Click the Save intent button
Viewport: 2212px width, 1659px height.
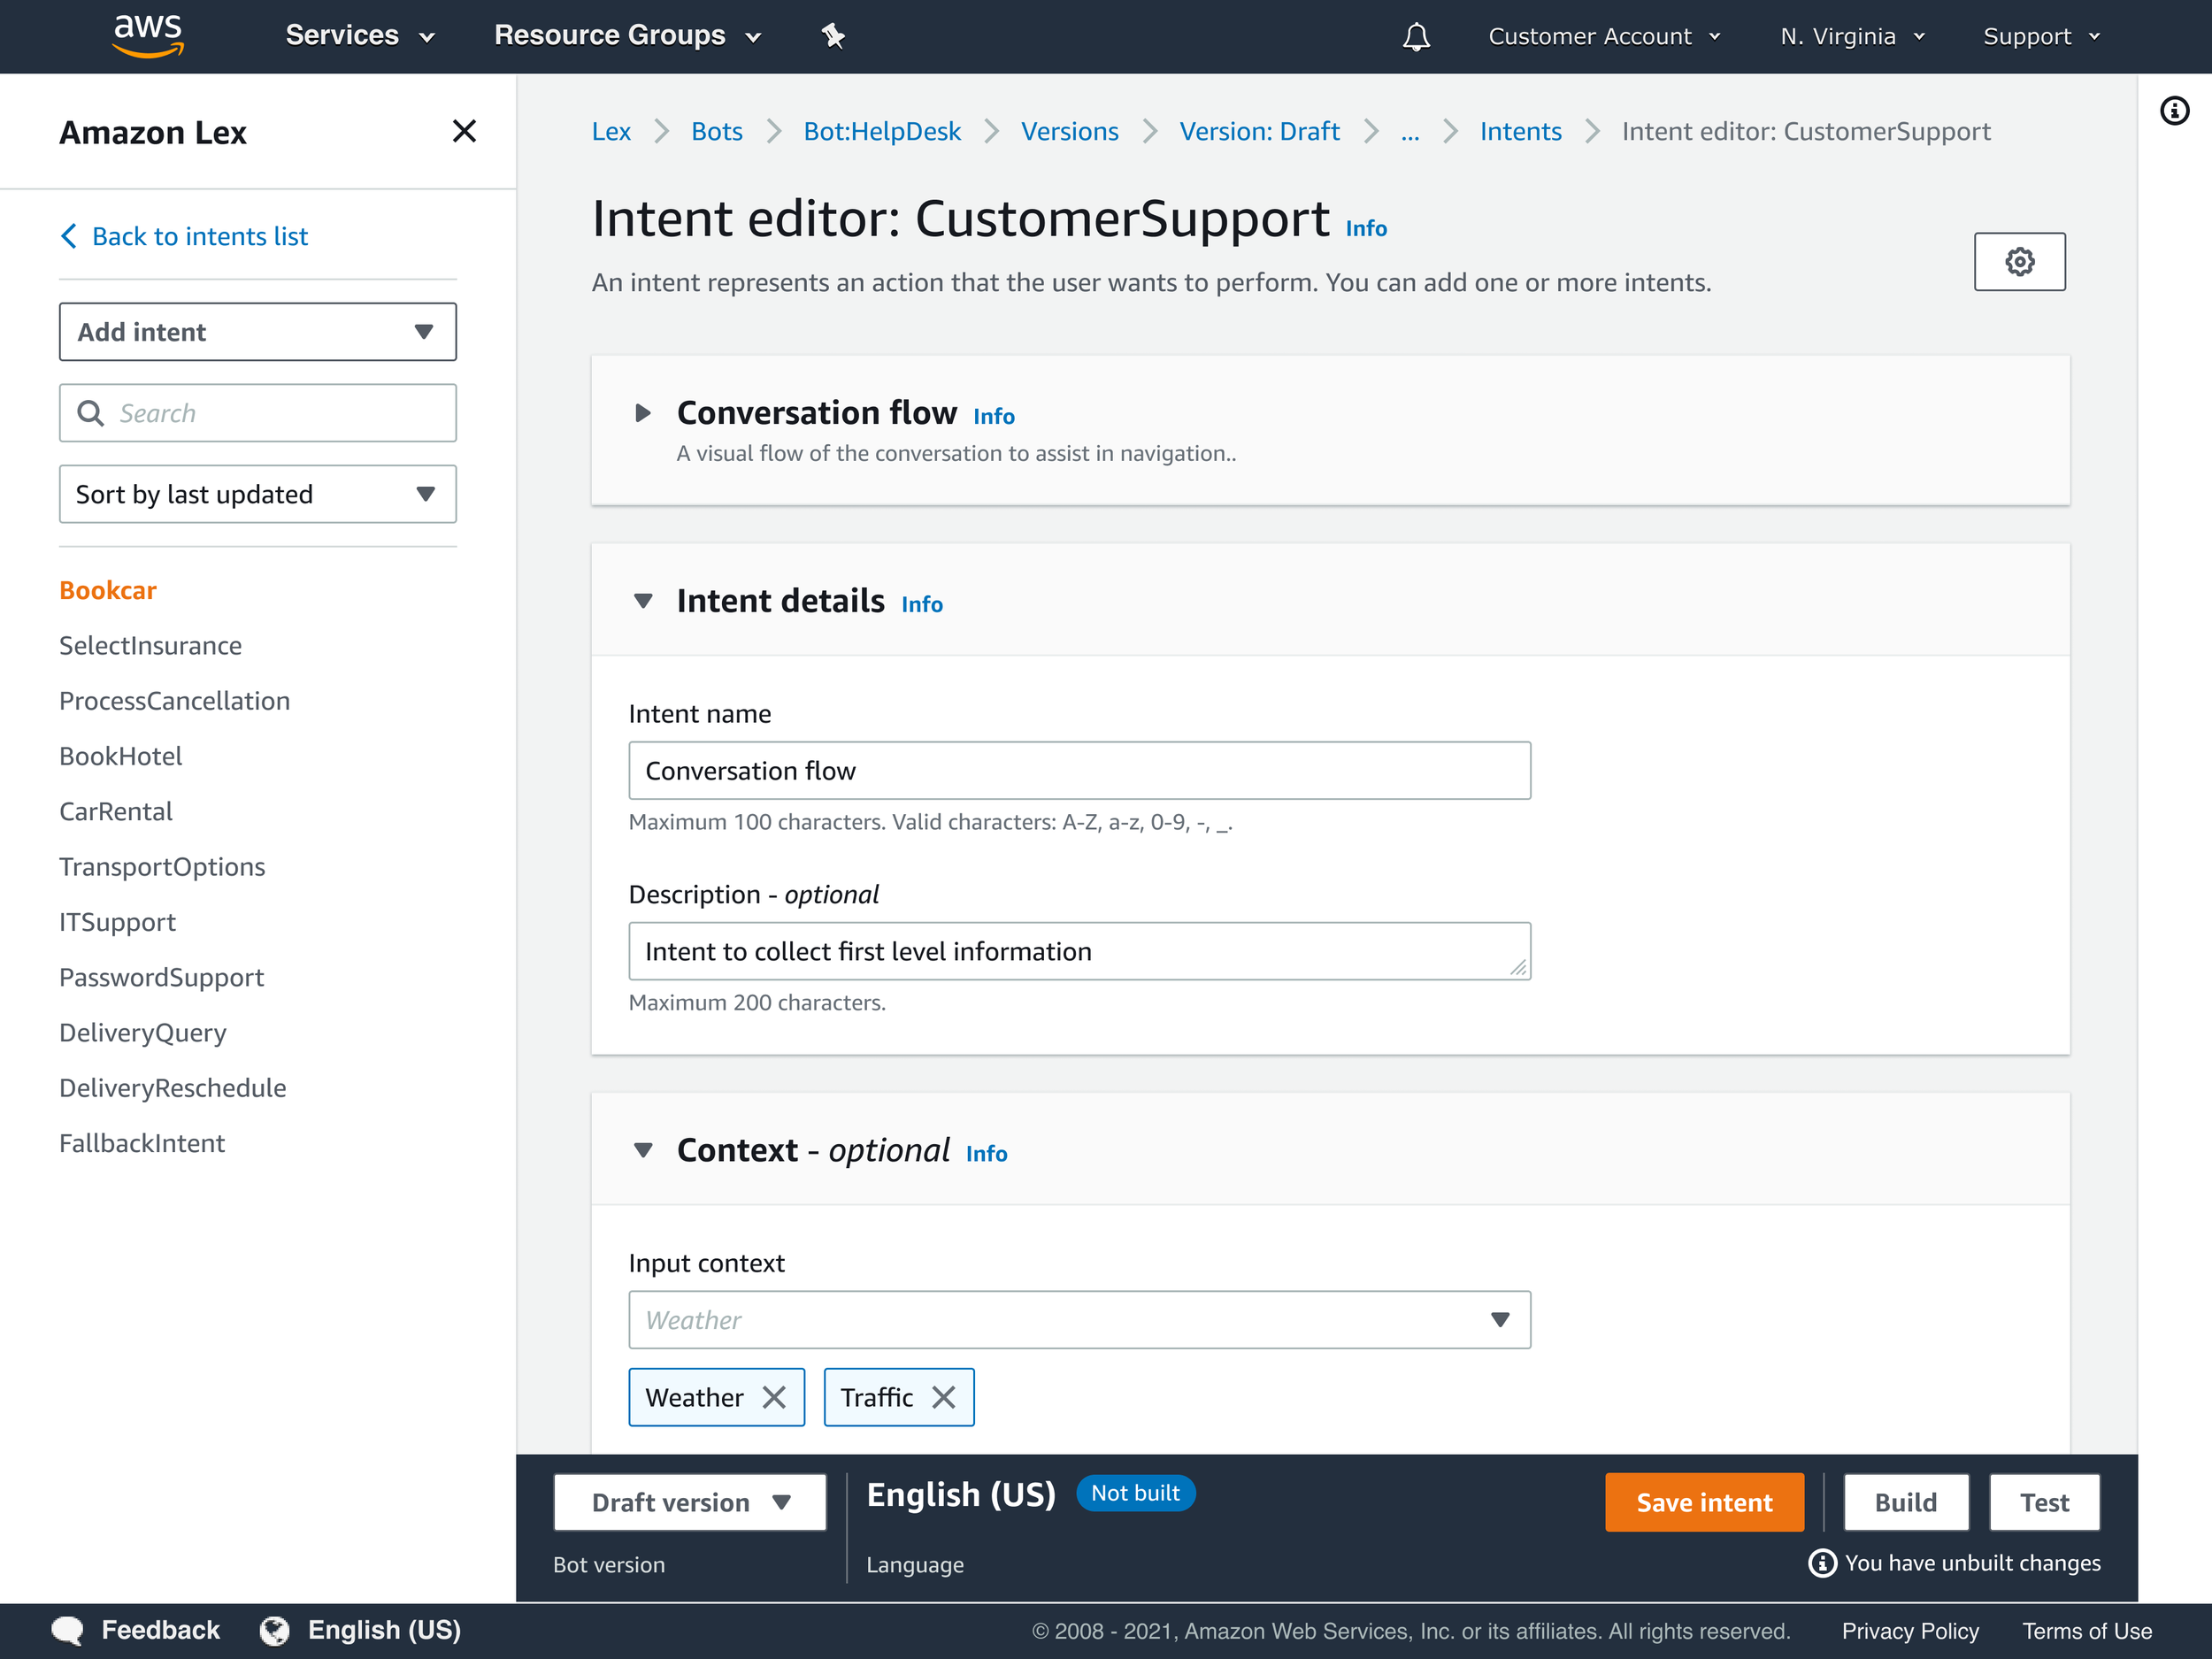pyautogui.click(x=1704, y=1502)
